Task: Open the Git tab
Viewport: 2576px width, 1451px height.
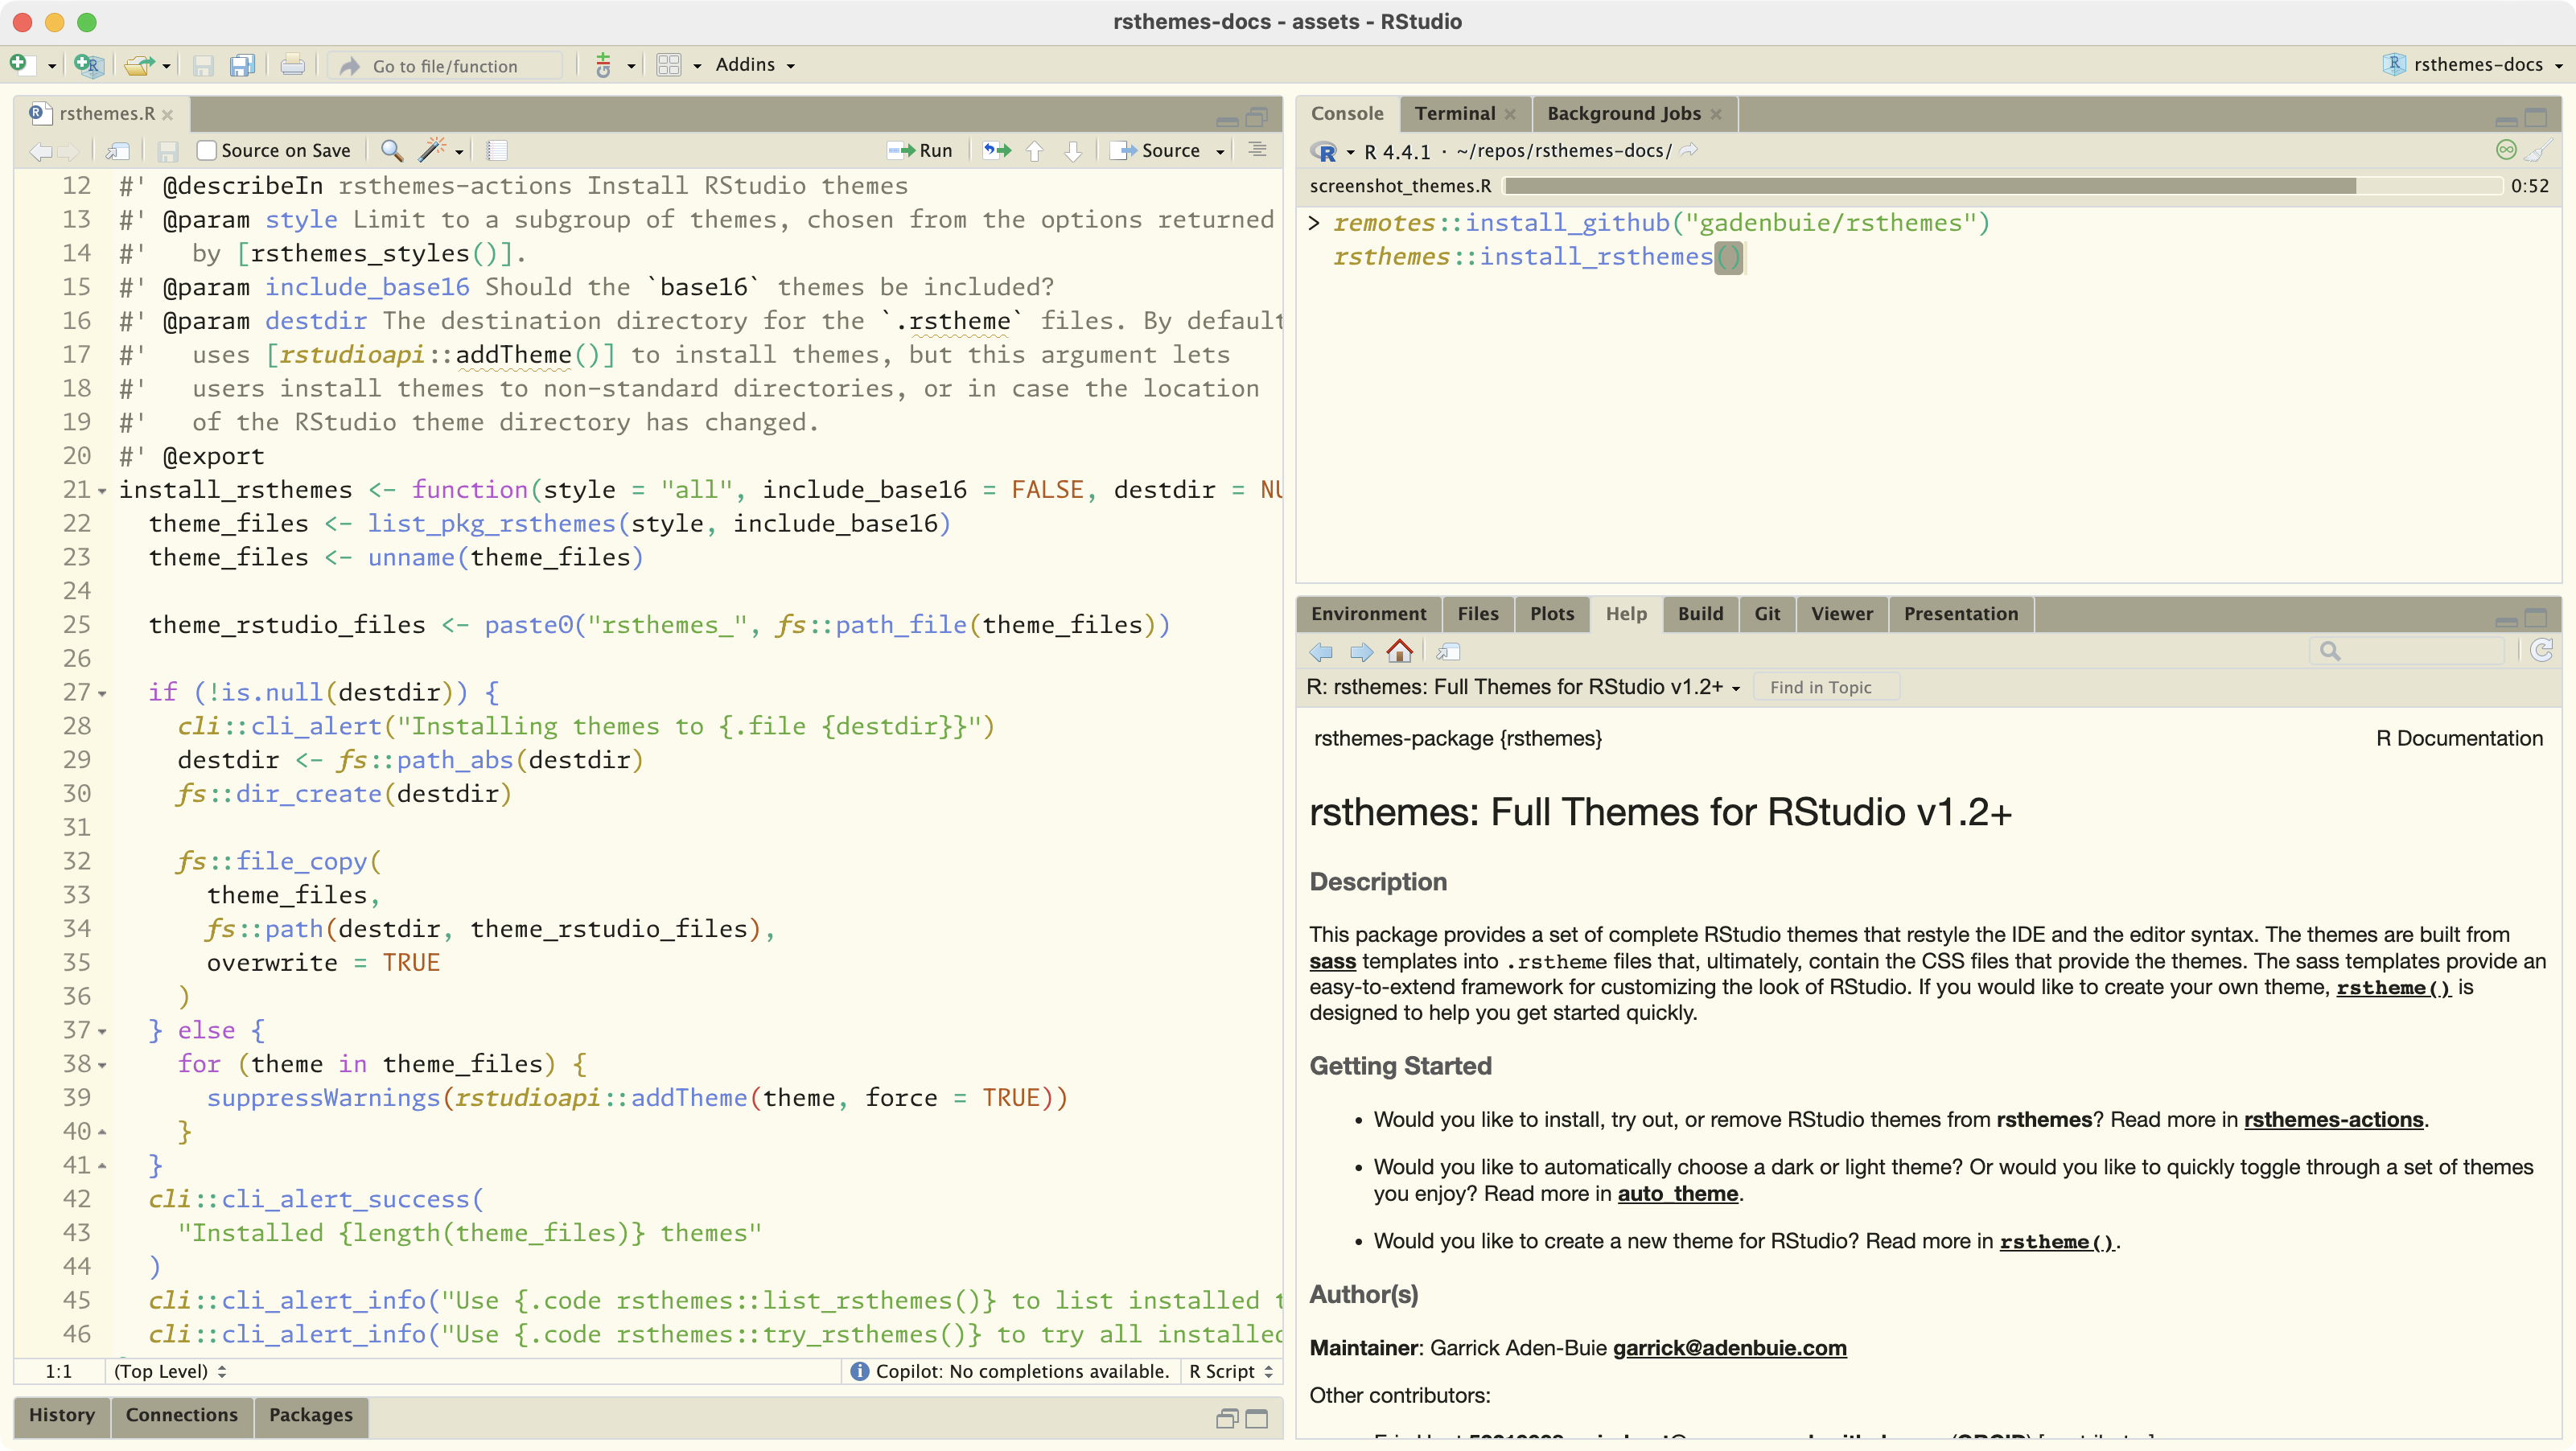Action: pos(1767,614)
